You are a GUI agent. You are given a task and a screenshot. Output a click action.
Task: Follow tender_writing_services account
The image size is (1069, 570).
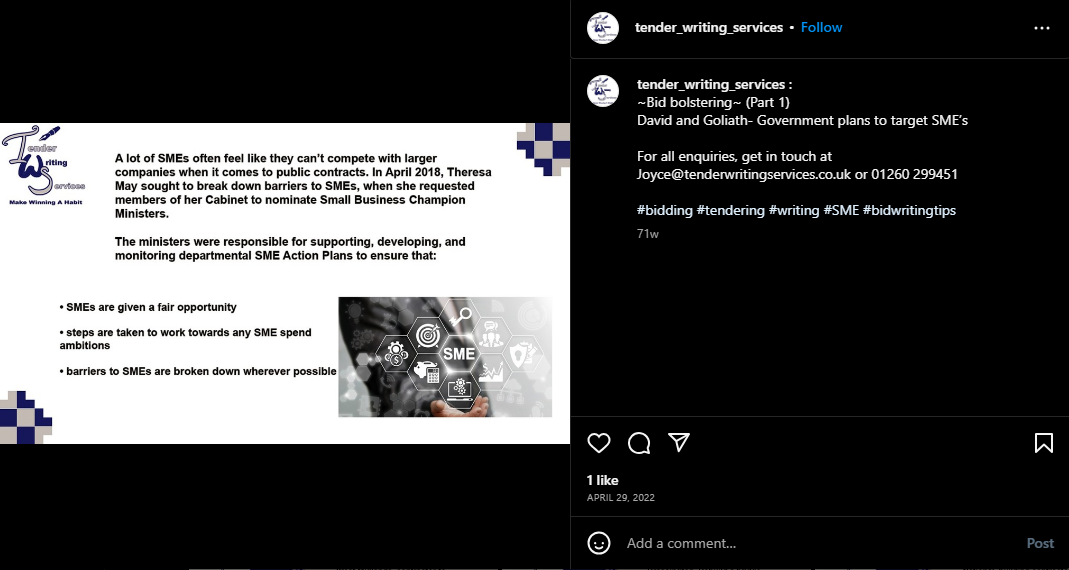click(822, 27)
